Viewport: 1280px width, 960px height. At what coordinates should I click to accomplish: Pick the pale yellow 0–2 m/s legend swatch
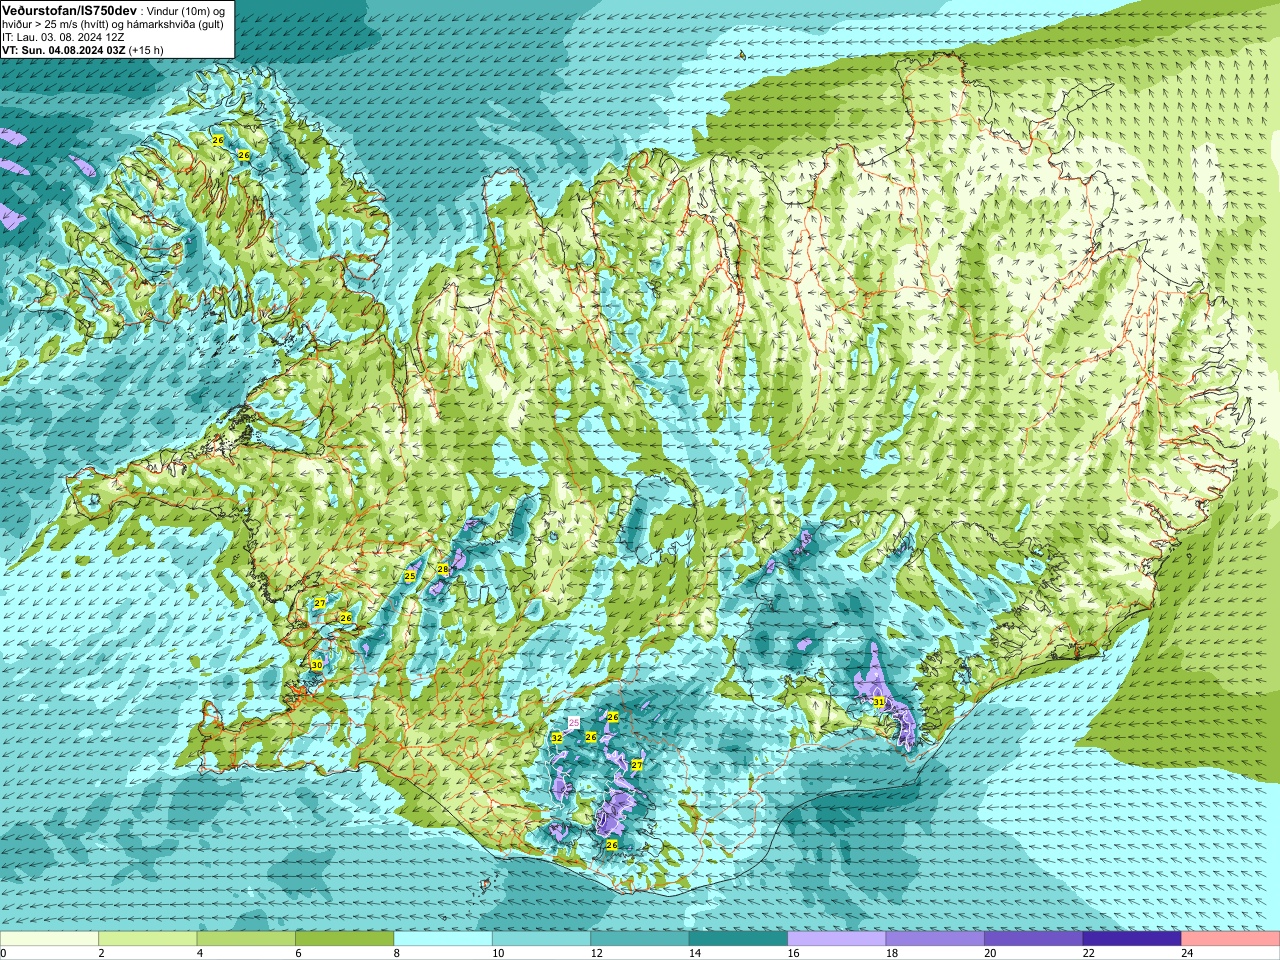click(x=49, y=939)
